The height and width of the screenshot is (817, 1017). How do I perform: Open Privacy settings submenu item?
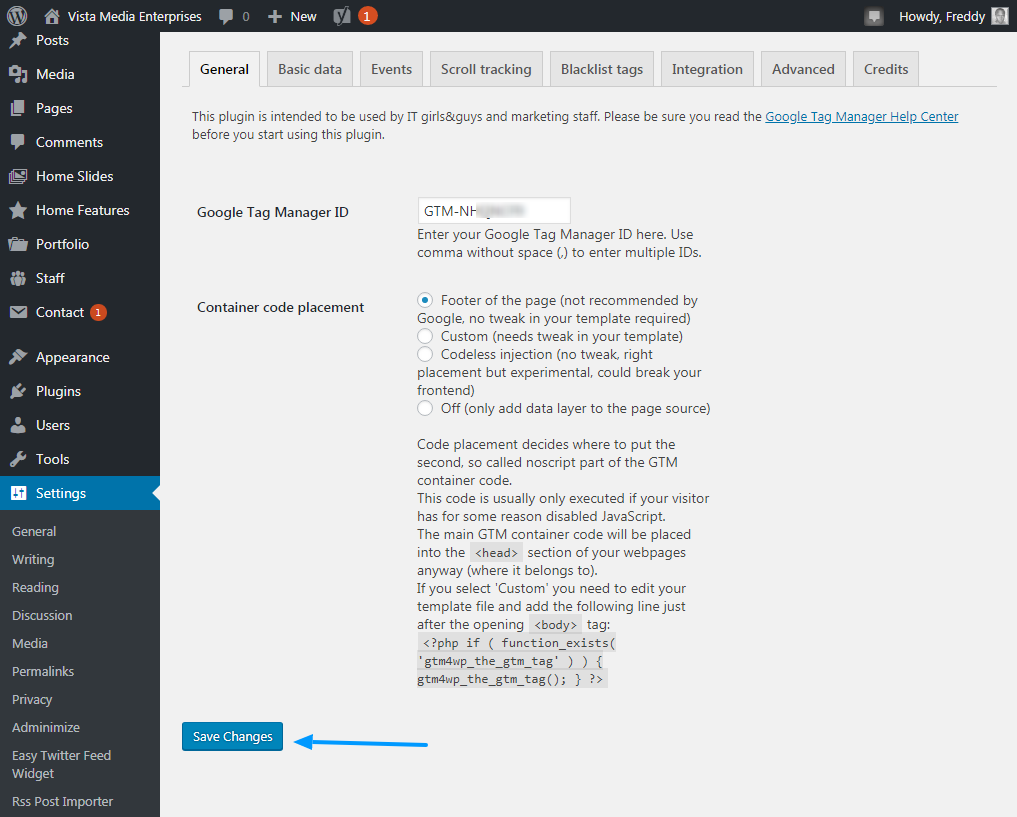tap(32, 700)
